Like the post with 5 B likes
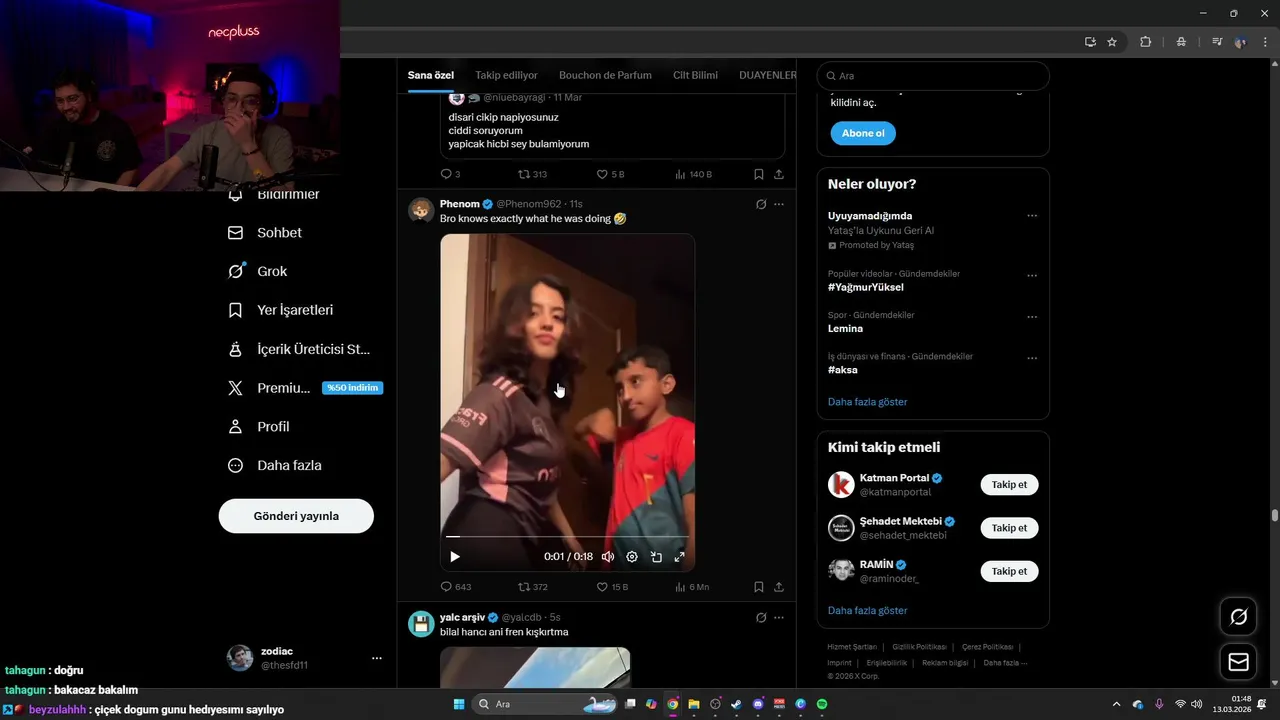This screenshot has width=1280, height=720. (610, 174)
